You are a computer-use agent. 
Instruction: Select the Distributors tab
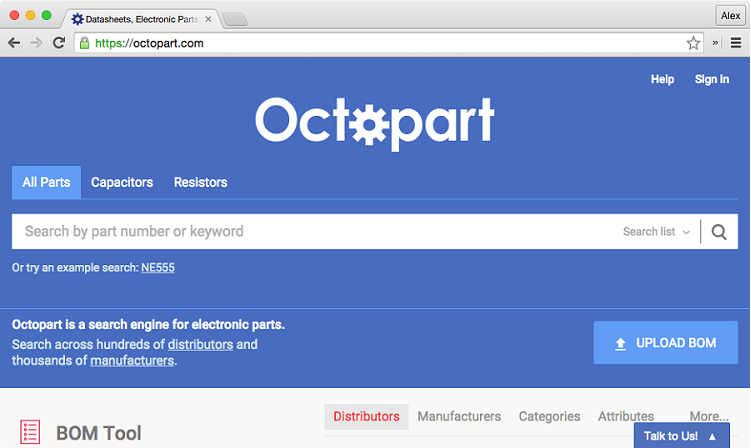366,416
